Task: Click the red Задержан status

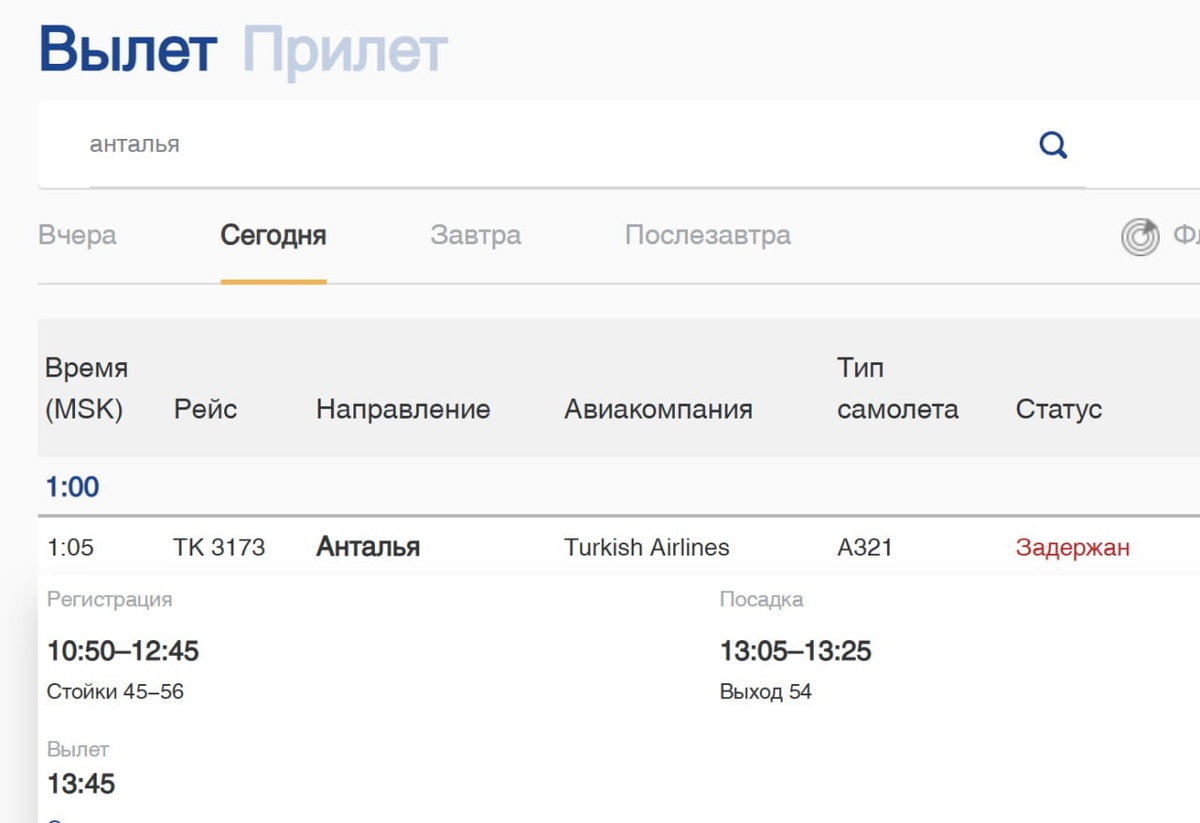Action: pos(1072,547)
